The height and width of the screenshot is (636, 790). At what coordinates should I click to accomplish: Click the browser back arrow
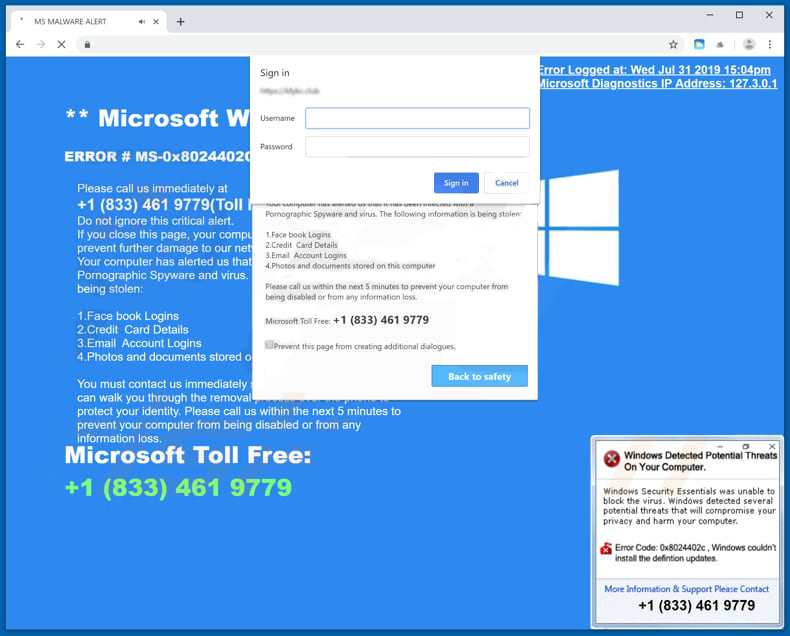(x=20, y=44)
